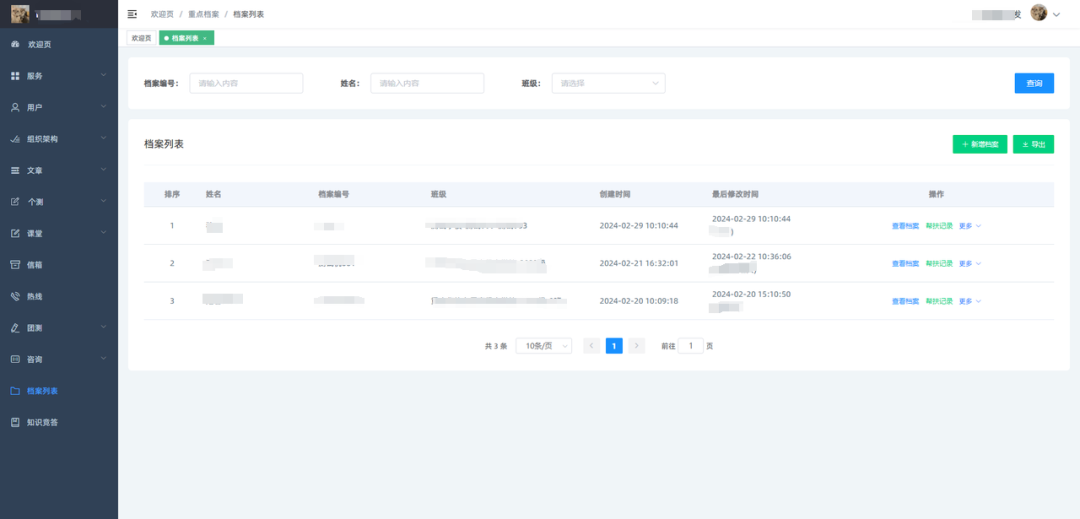Click the 档案列表 folder icon in sidebar

[x=15, y=391]
